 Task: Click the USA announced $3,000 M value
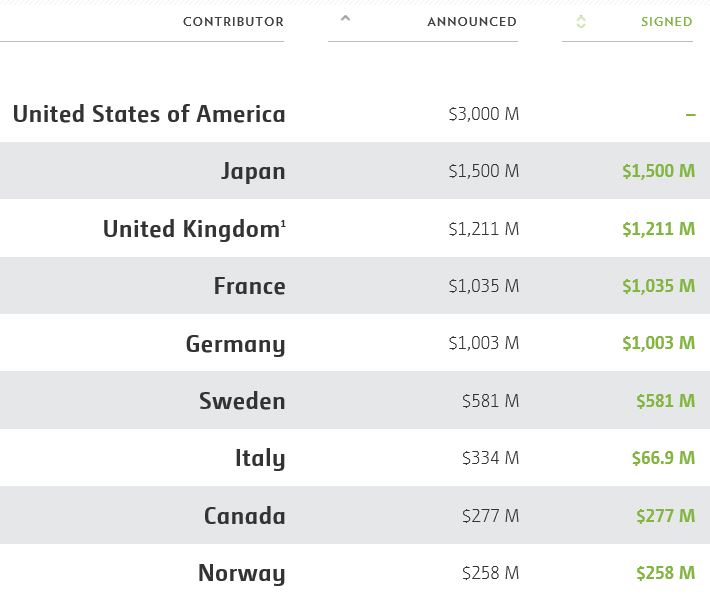pyautogui.click(x=483, y=114)
